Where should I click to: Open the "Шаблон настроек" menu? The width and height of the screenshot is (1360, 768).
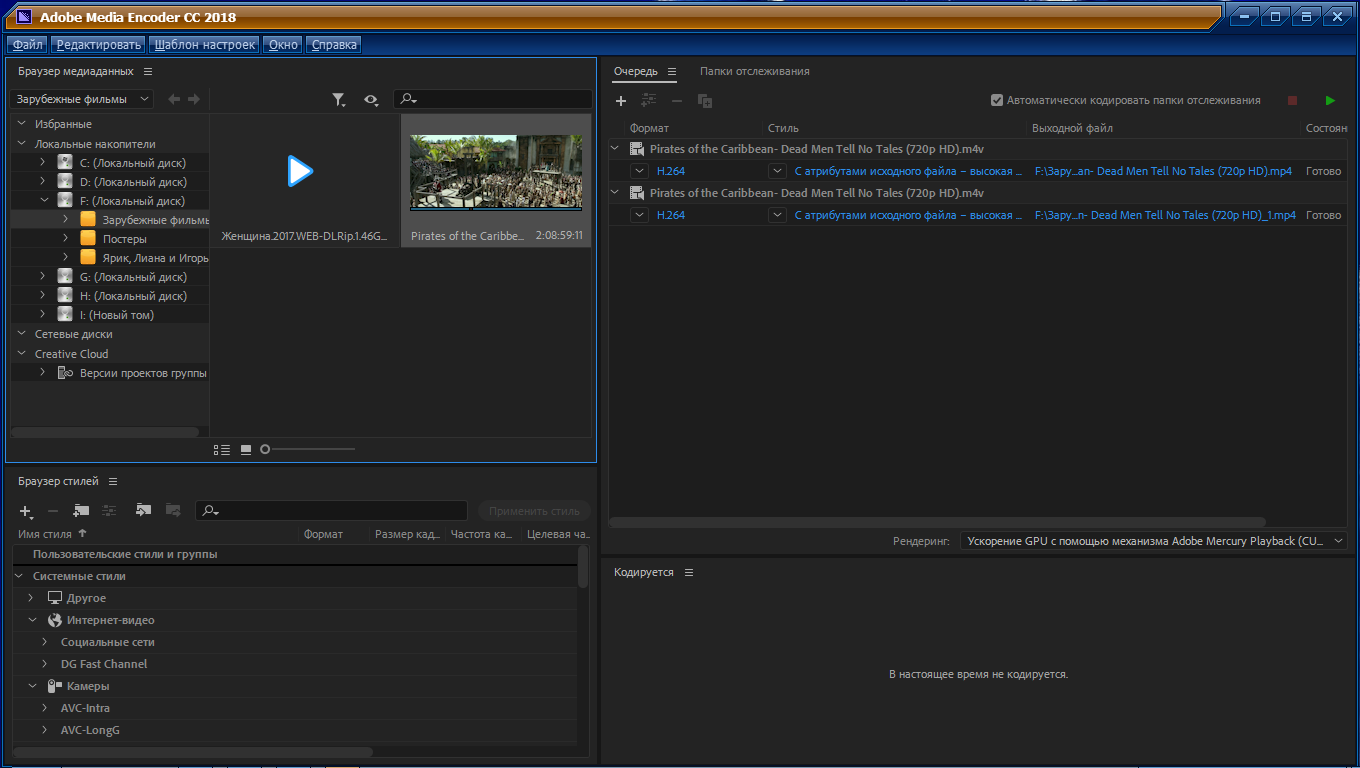click(x=205, y=45)
